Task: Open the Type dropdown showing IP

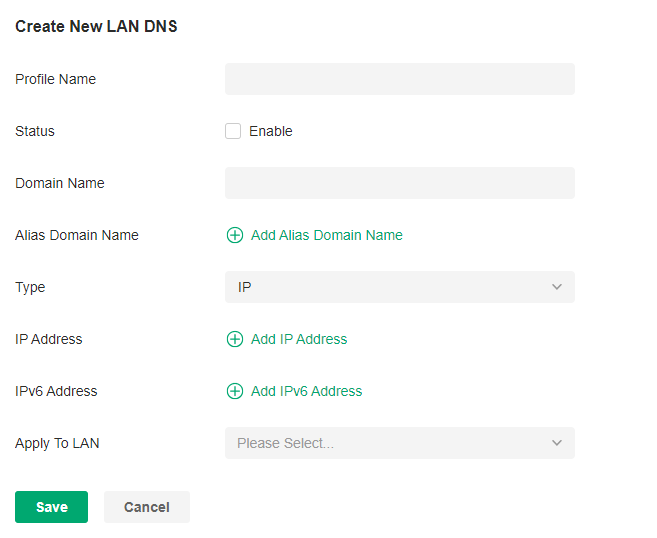Action: (400, 287)
